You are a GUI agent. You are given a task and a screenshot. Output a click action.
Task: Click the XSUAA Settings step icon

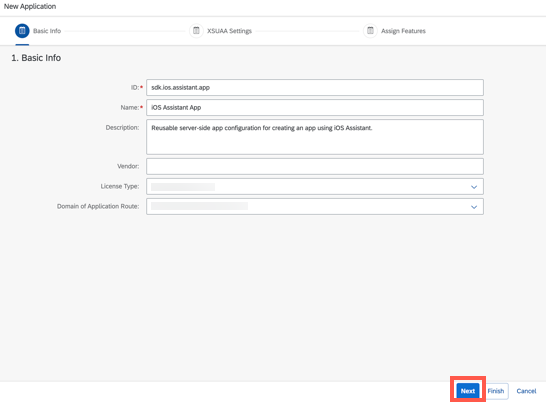click(x=196, y=31)
